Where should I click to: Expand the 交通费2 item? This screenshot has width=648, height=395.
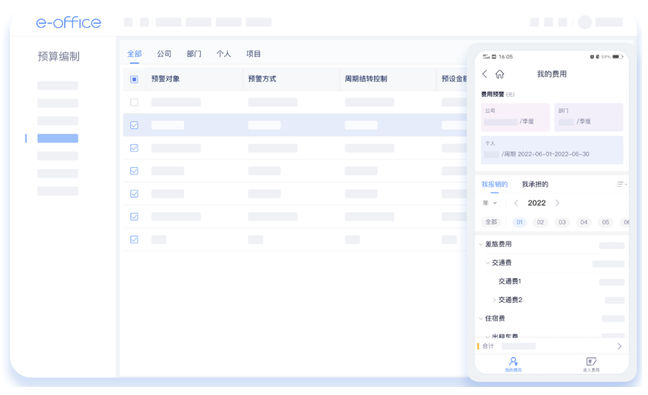pos(494,300)
